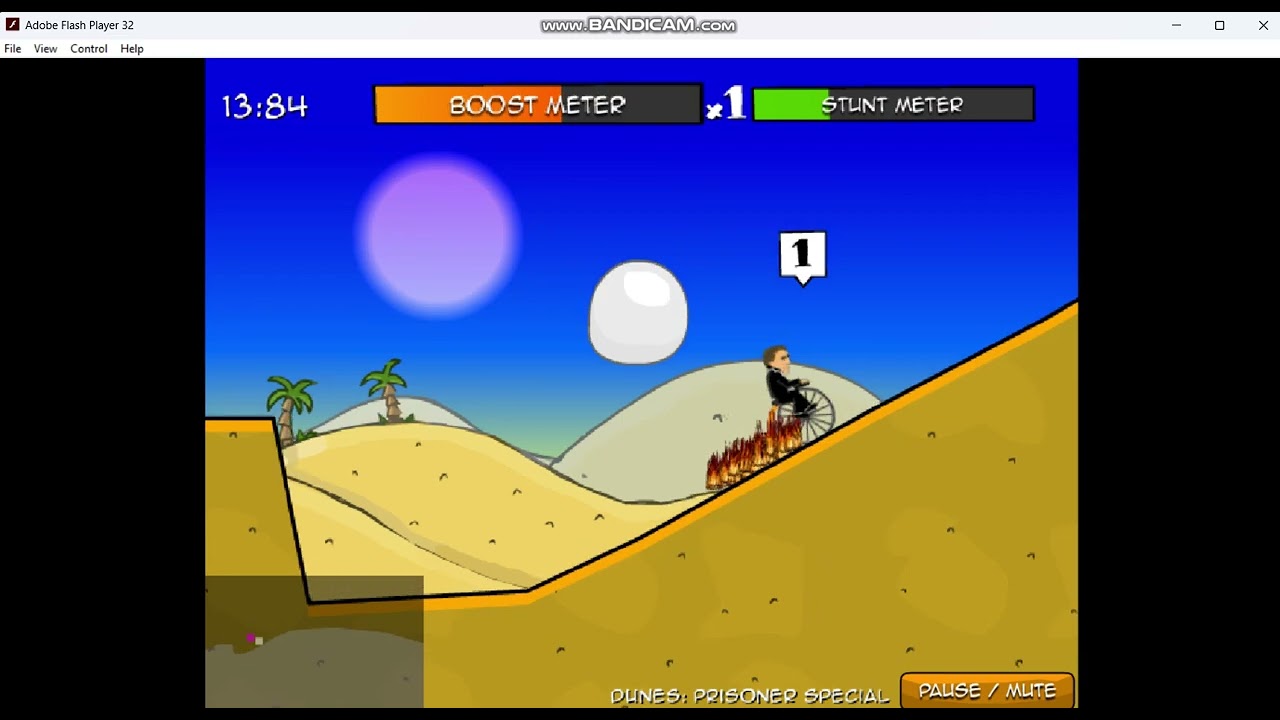Click the 13:84 timer display

[x=264, y=106]
